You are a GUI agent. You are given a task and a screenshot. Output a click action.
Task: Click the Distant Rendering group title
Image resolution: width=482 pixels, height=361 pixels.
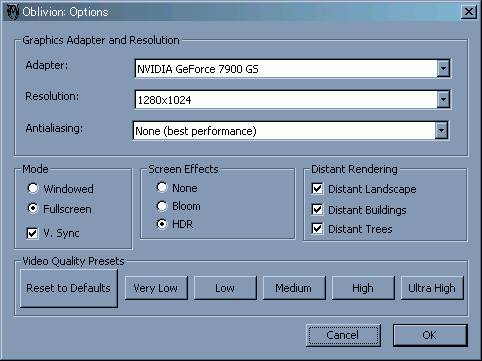click(354, 169)
